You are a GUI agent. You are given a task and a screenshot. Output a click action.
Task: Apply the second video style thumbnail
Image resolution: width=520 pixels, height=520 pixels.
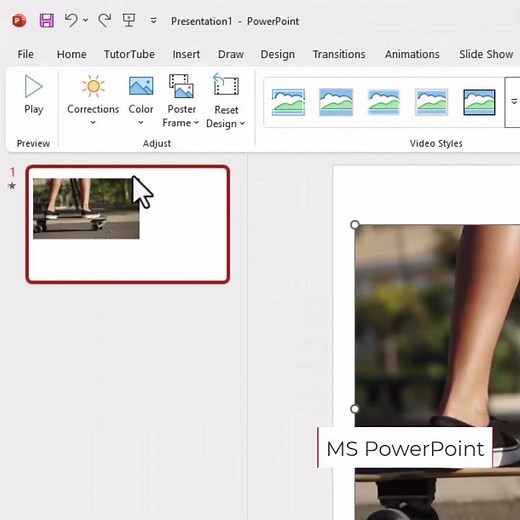point(336,102)
